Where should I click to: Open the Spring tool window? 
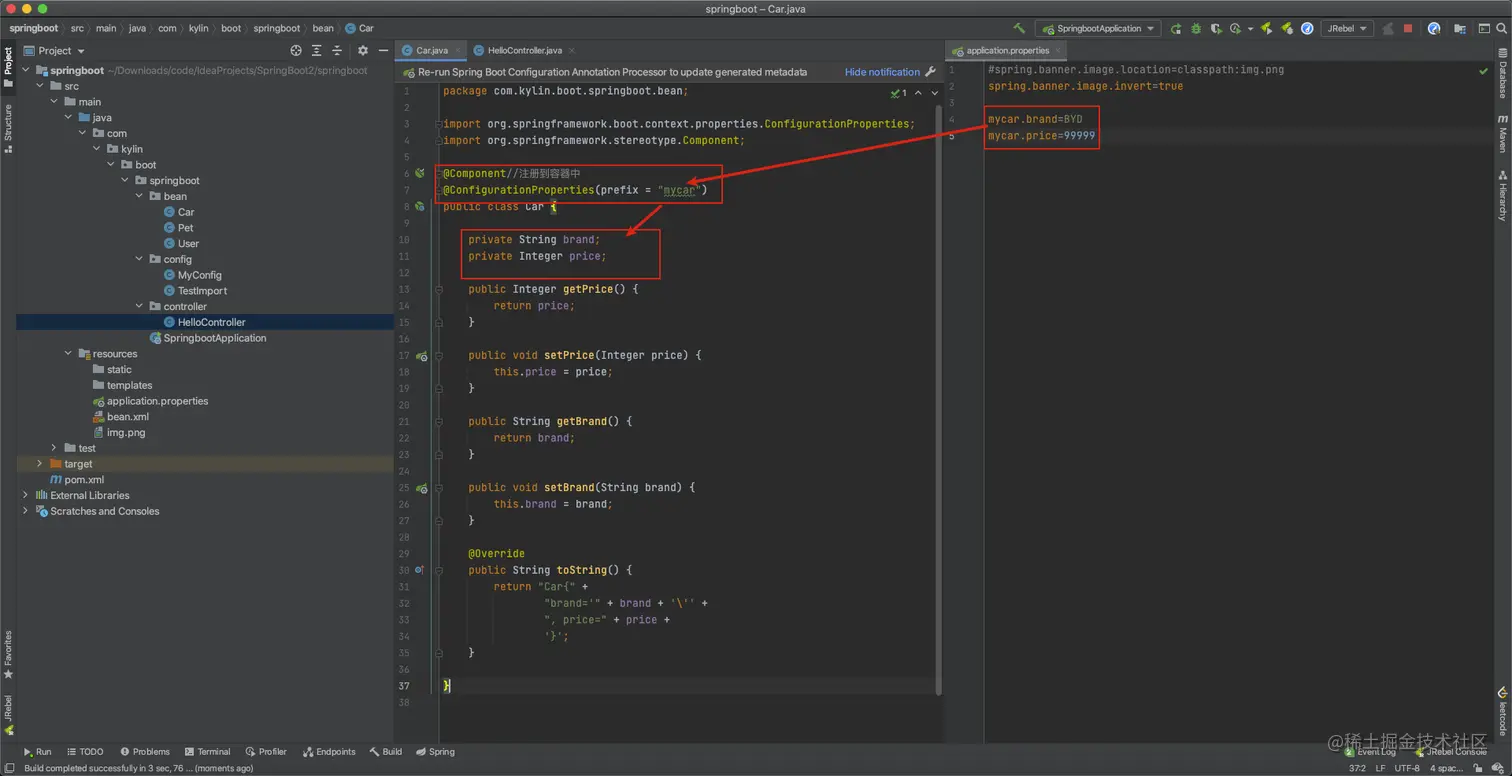tap(436, 752)
